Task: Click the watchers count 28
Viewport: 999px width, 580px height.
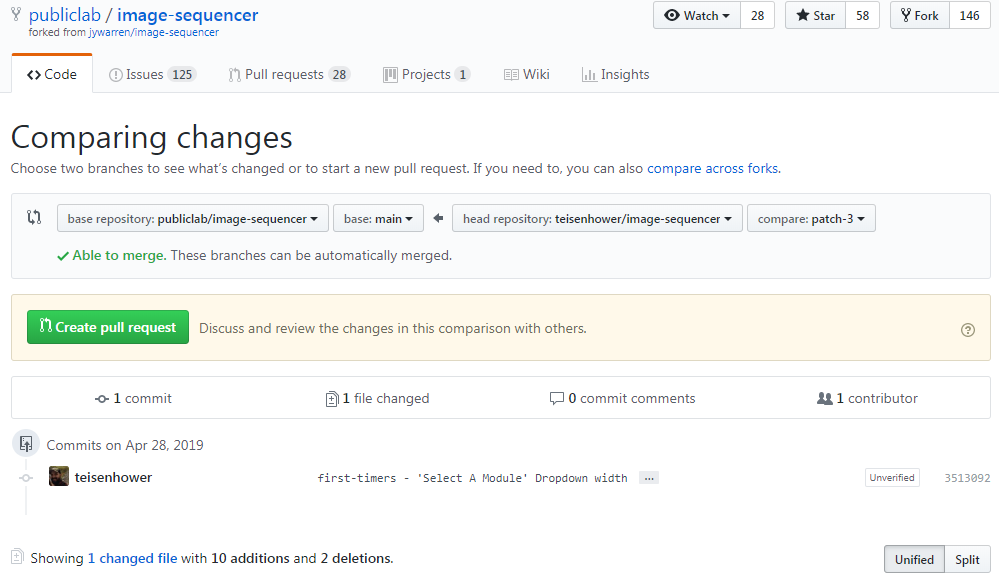Action: point(757,15)
